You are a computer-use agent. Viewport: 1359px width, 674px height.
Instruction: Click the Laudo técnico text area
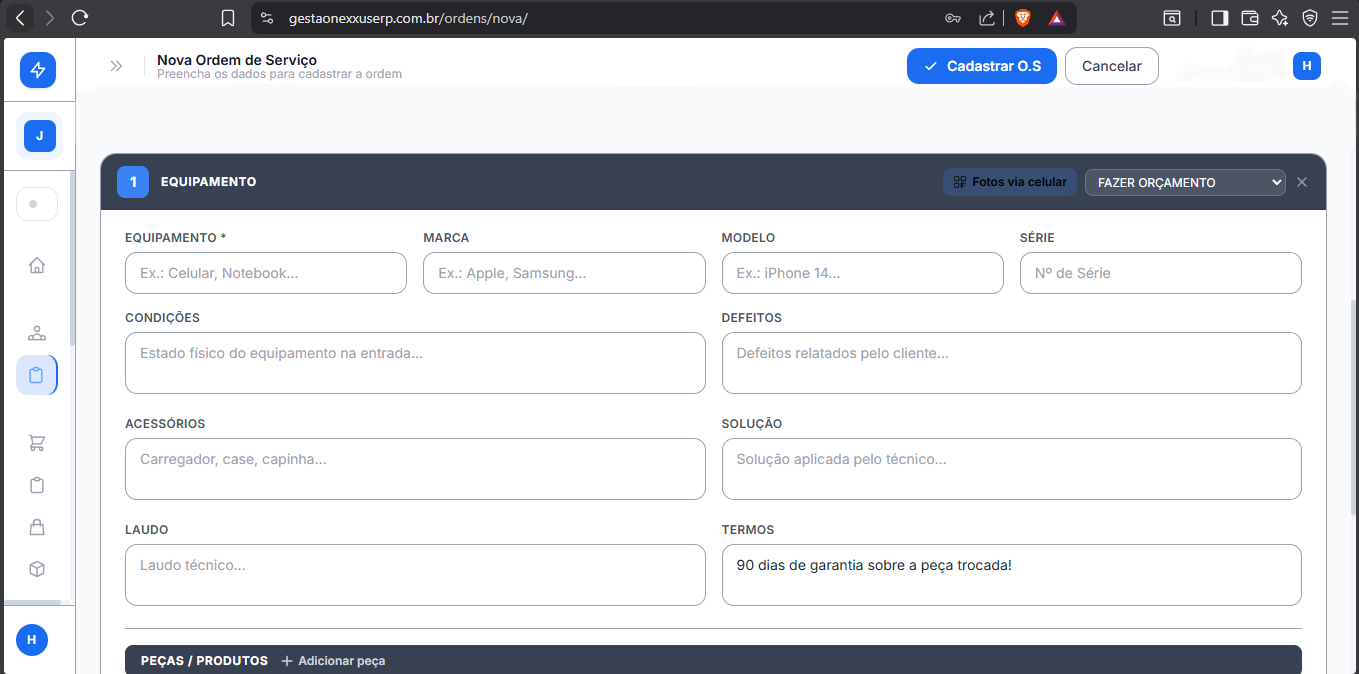(x=415, y=575)
